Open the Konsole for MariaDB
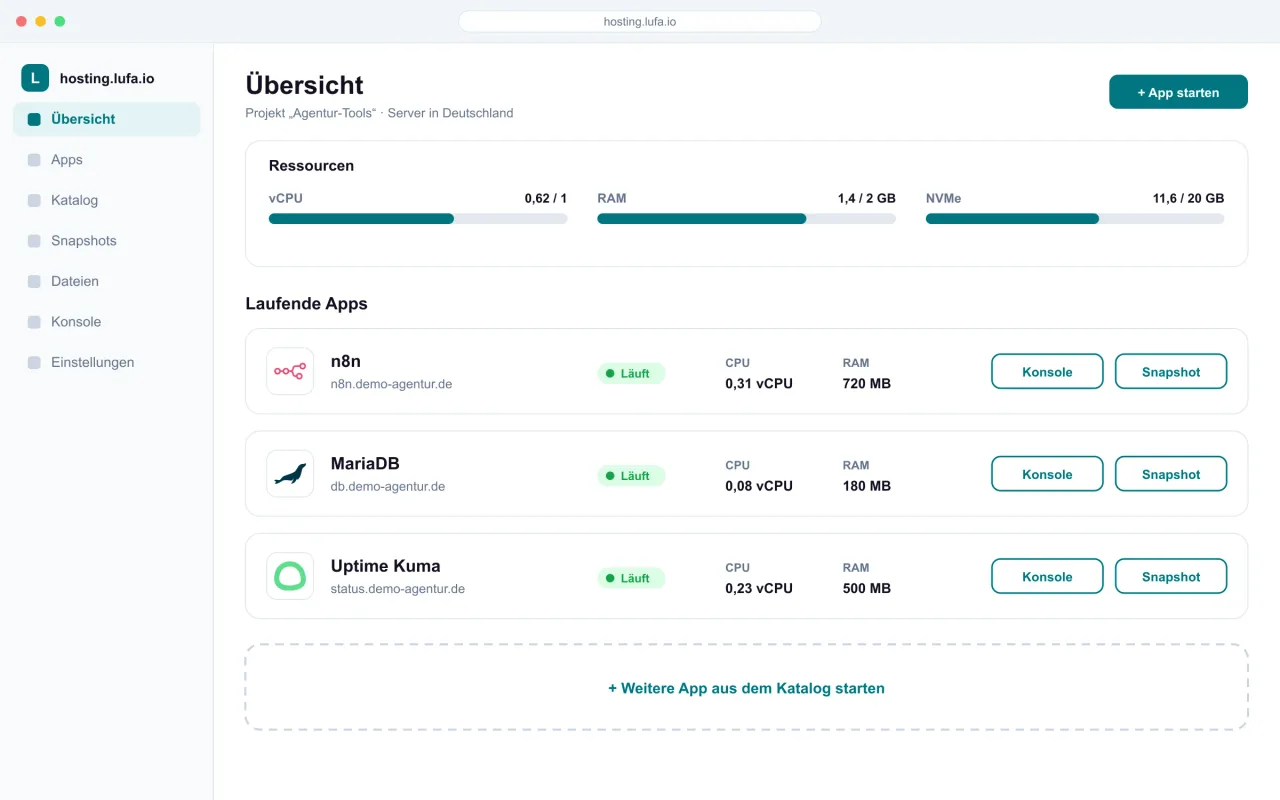1280x800 pixels. (x=1047, y=474)
